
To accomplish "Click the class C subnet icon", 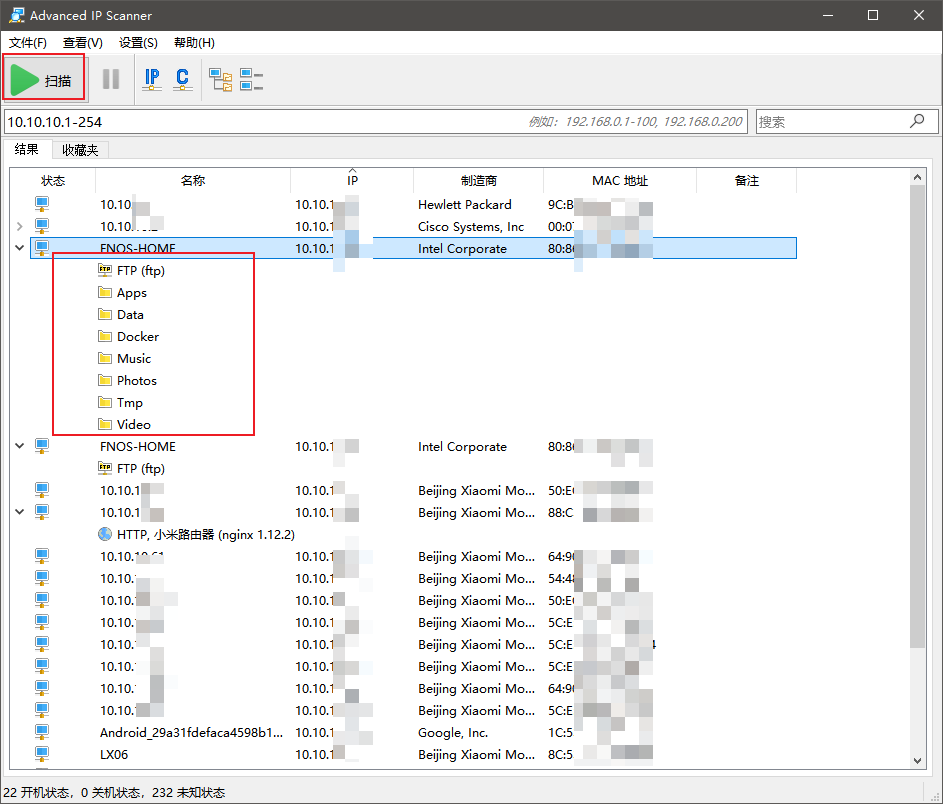I will tap(182, 79).
